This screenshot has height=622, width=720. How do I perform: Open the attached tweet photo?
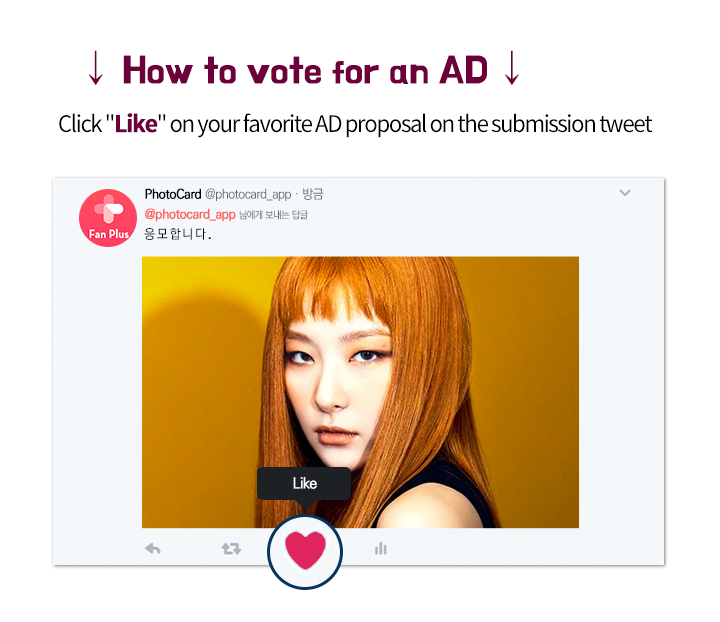[x=360, y=392]
